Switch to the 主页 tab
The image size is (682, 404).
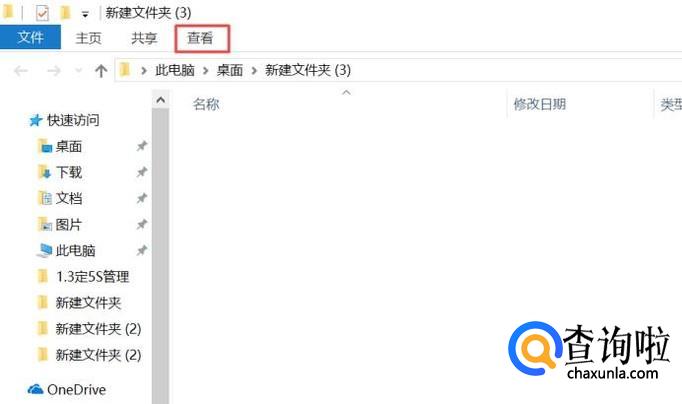pos(88,38)
